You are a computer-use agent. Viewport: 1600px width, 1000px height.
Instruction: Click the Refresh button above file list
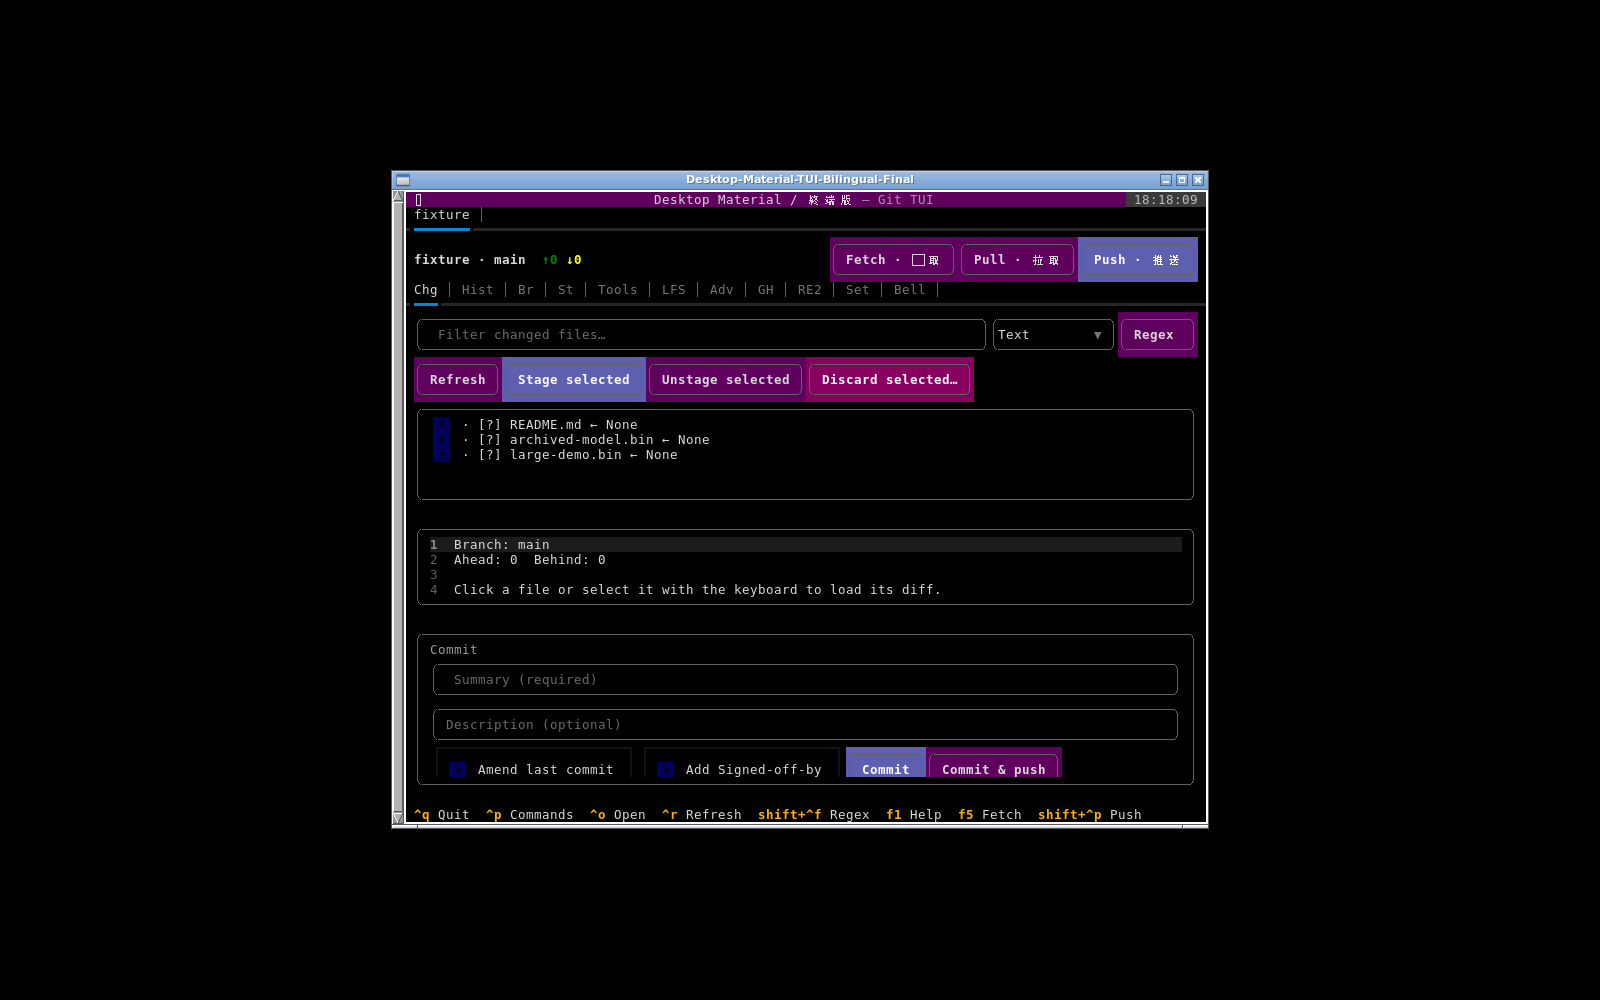(x=457, y=380)
